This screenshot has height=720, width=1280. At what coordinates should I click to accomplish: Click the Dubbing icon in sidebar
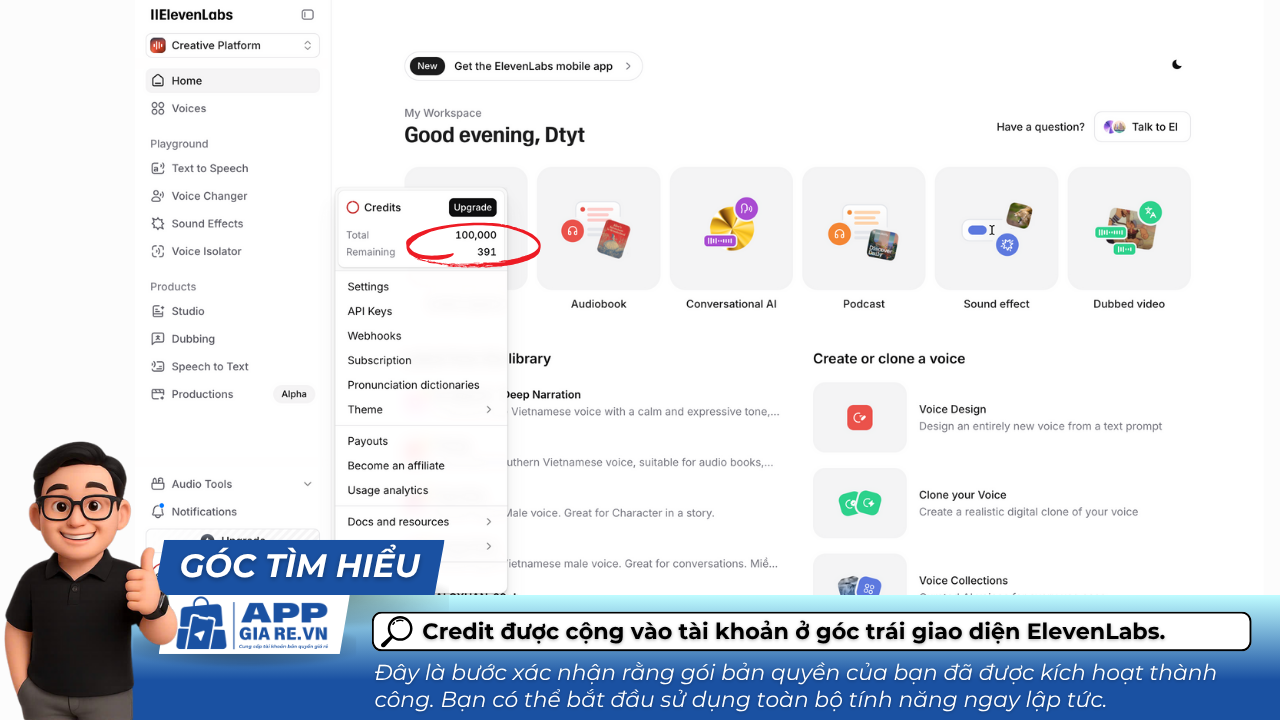[158, 339]
